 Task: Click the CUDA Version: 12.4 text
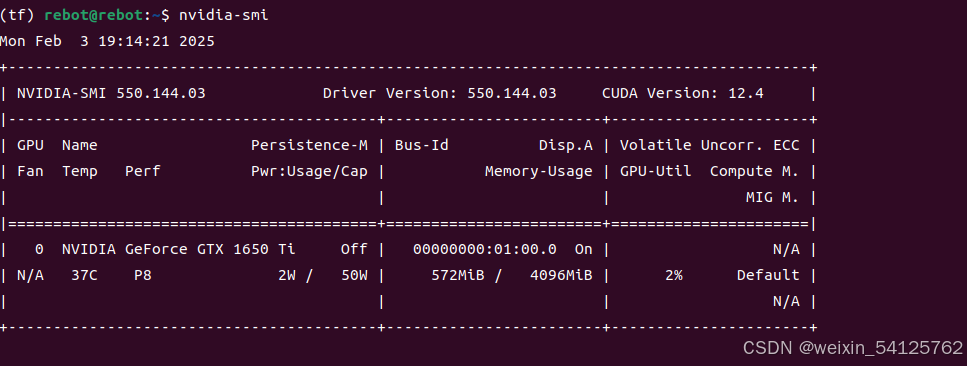tap(683, 94)
